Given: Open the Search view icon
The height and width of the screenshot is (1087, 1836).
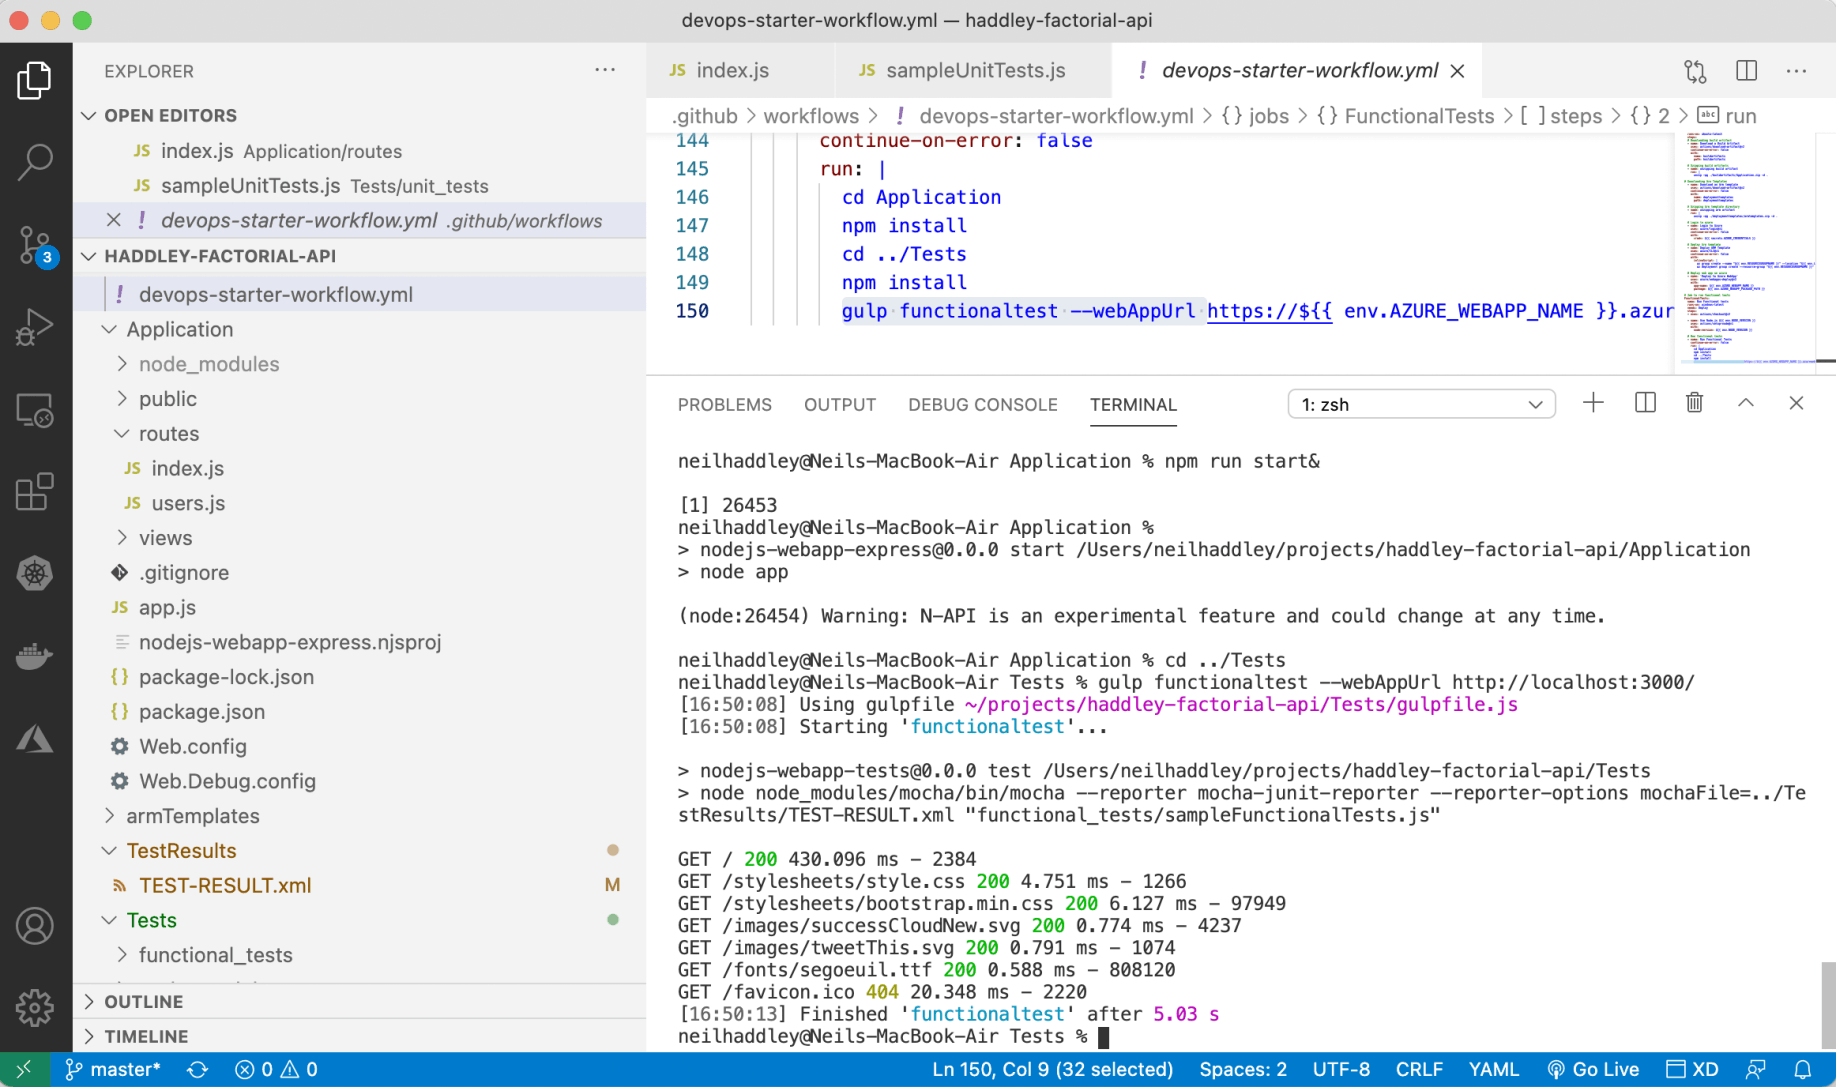Looking at the screenshot, I should click(x=35, y=162).
